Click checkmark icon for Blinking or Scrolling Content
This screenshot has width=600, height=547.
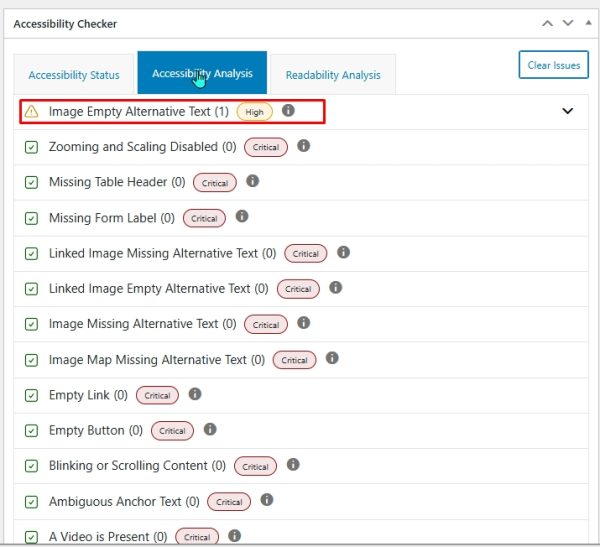pos(31,466)
